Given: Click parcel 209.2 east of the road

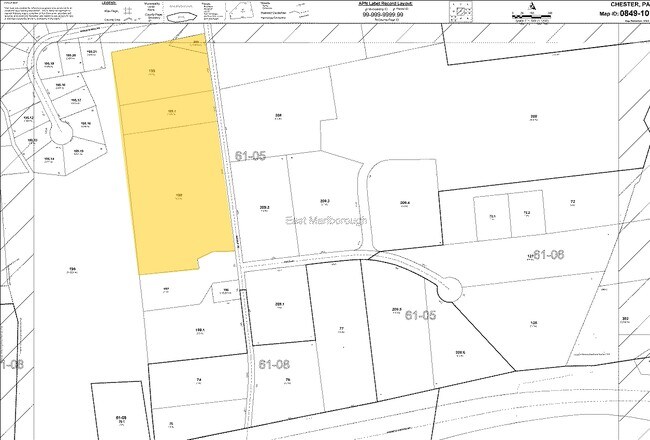Looking at the screenshot, I should pyautogui.click(x=265, y=208).
